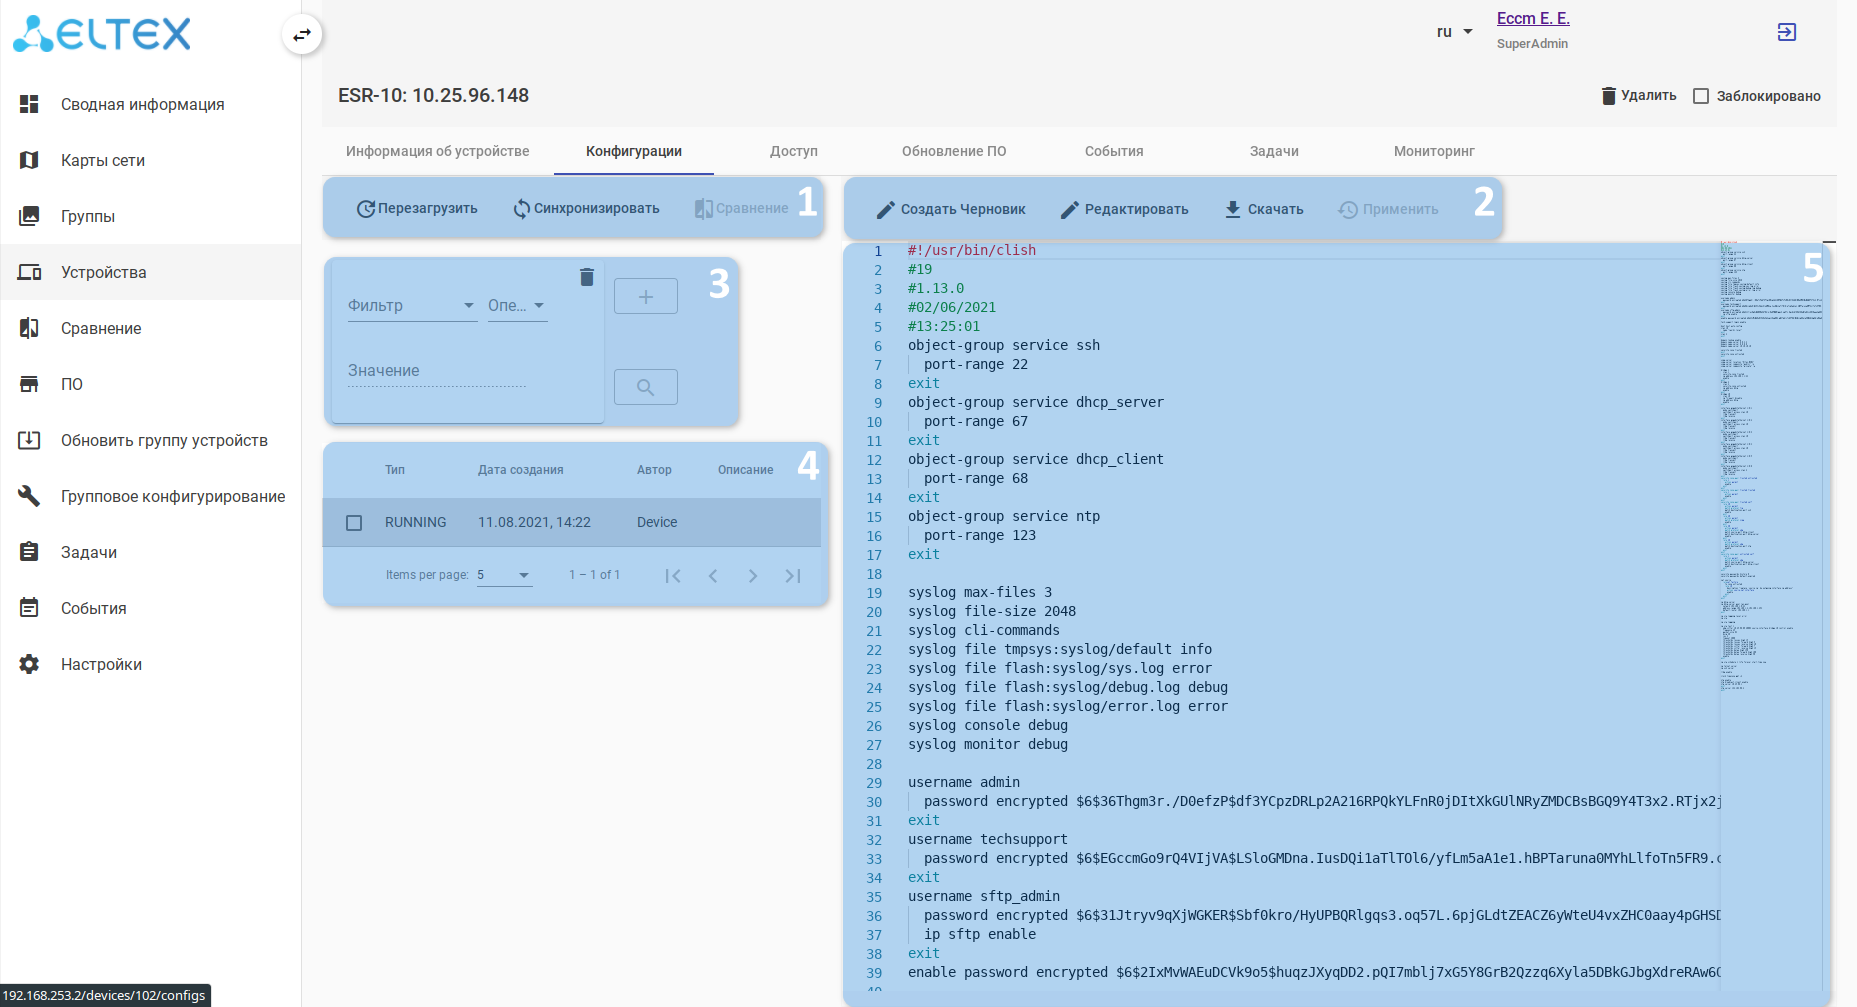Toggle the Заблокировано checkbox

[1701, 96]
